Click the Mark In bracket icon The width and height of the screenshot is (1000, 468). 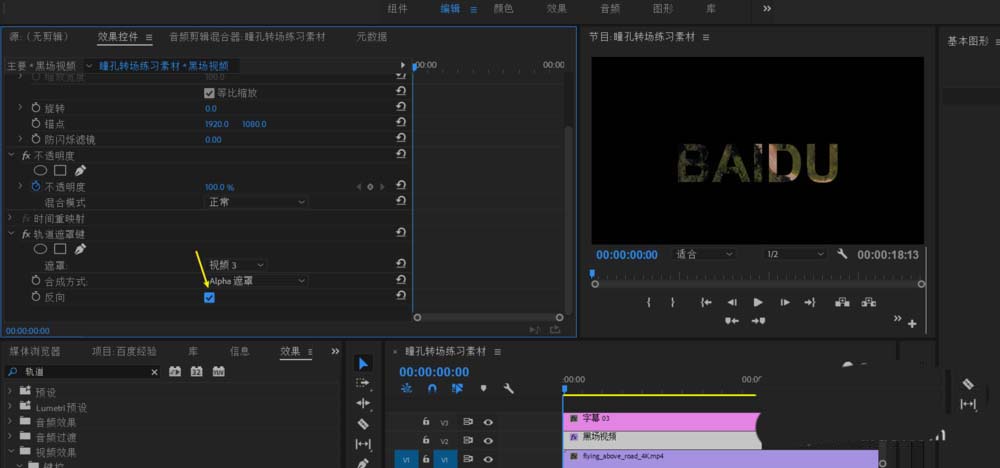coord(649,302)
